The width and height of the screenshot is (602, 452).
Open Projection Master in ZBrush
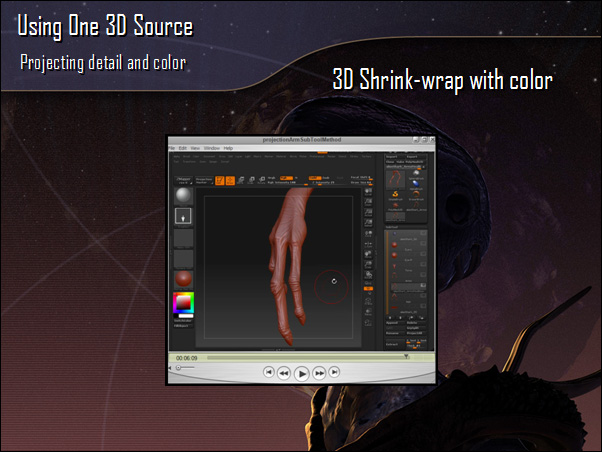[204, 180]
